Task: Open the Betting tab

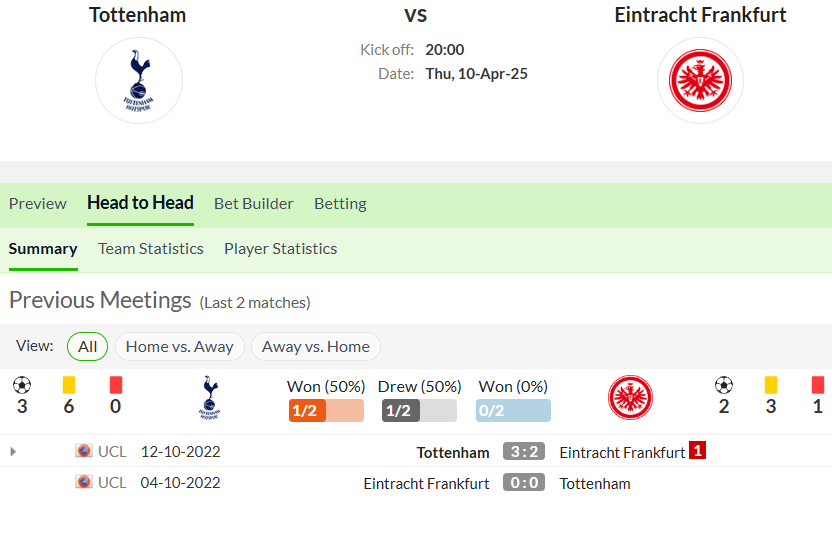Action: (340, 204)
